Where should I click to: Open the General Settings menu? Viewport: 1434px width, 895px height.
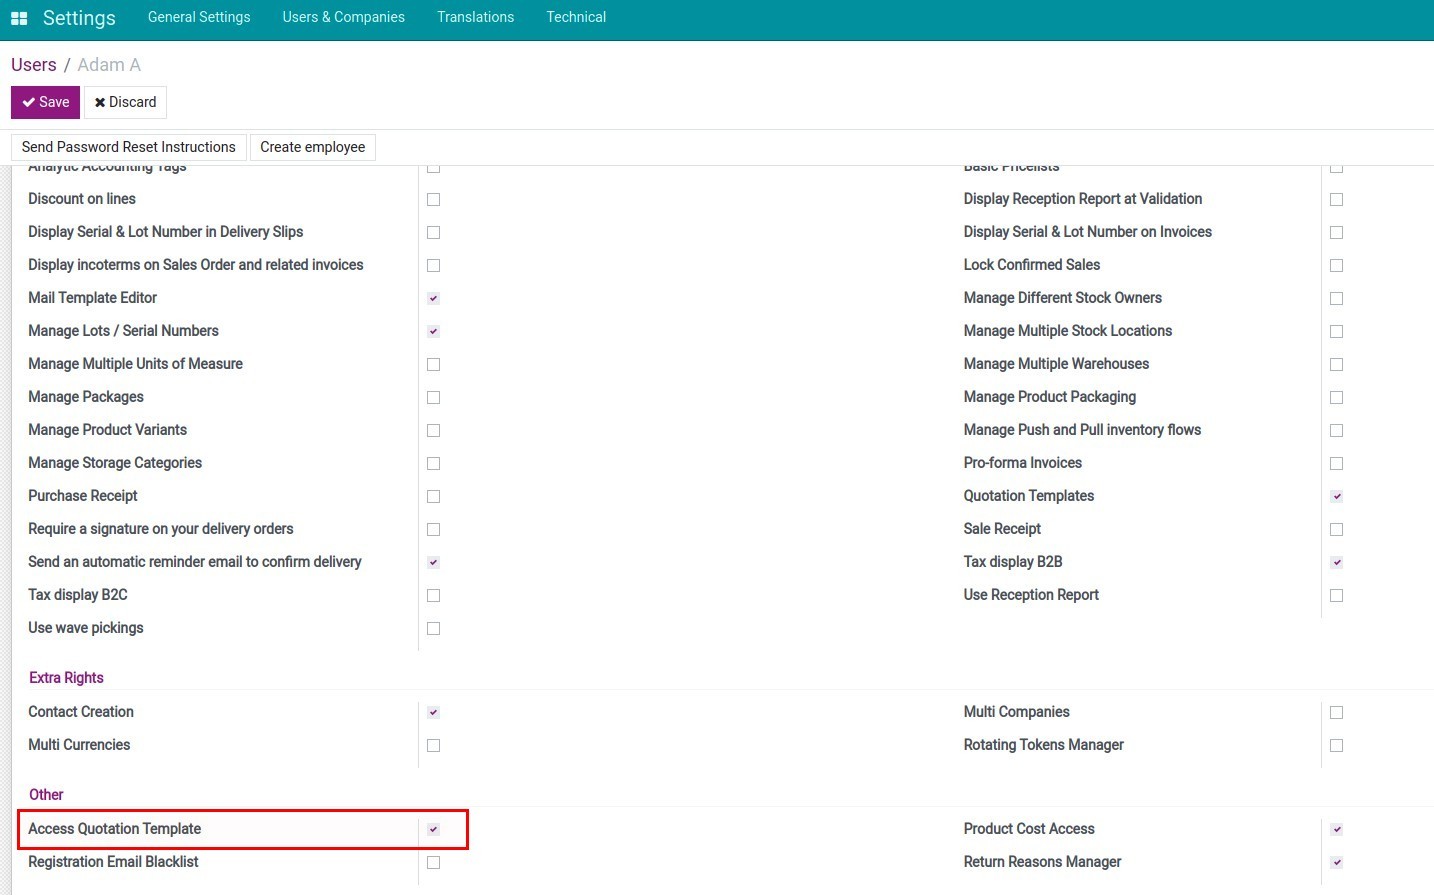tap(199, 17)
